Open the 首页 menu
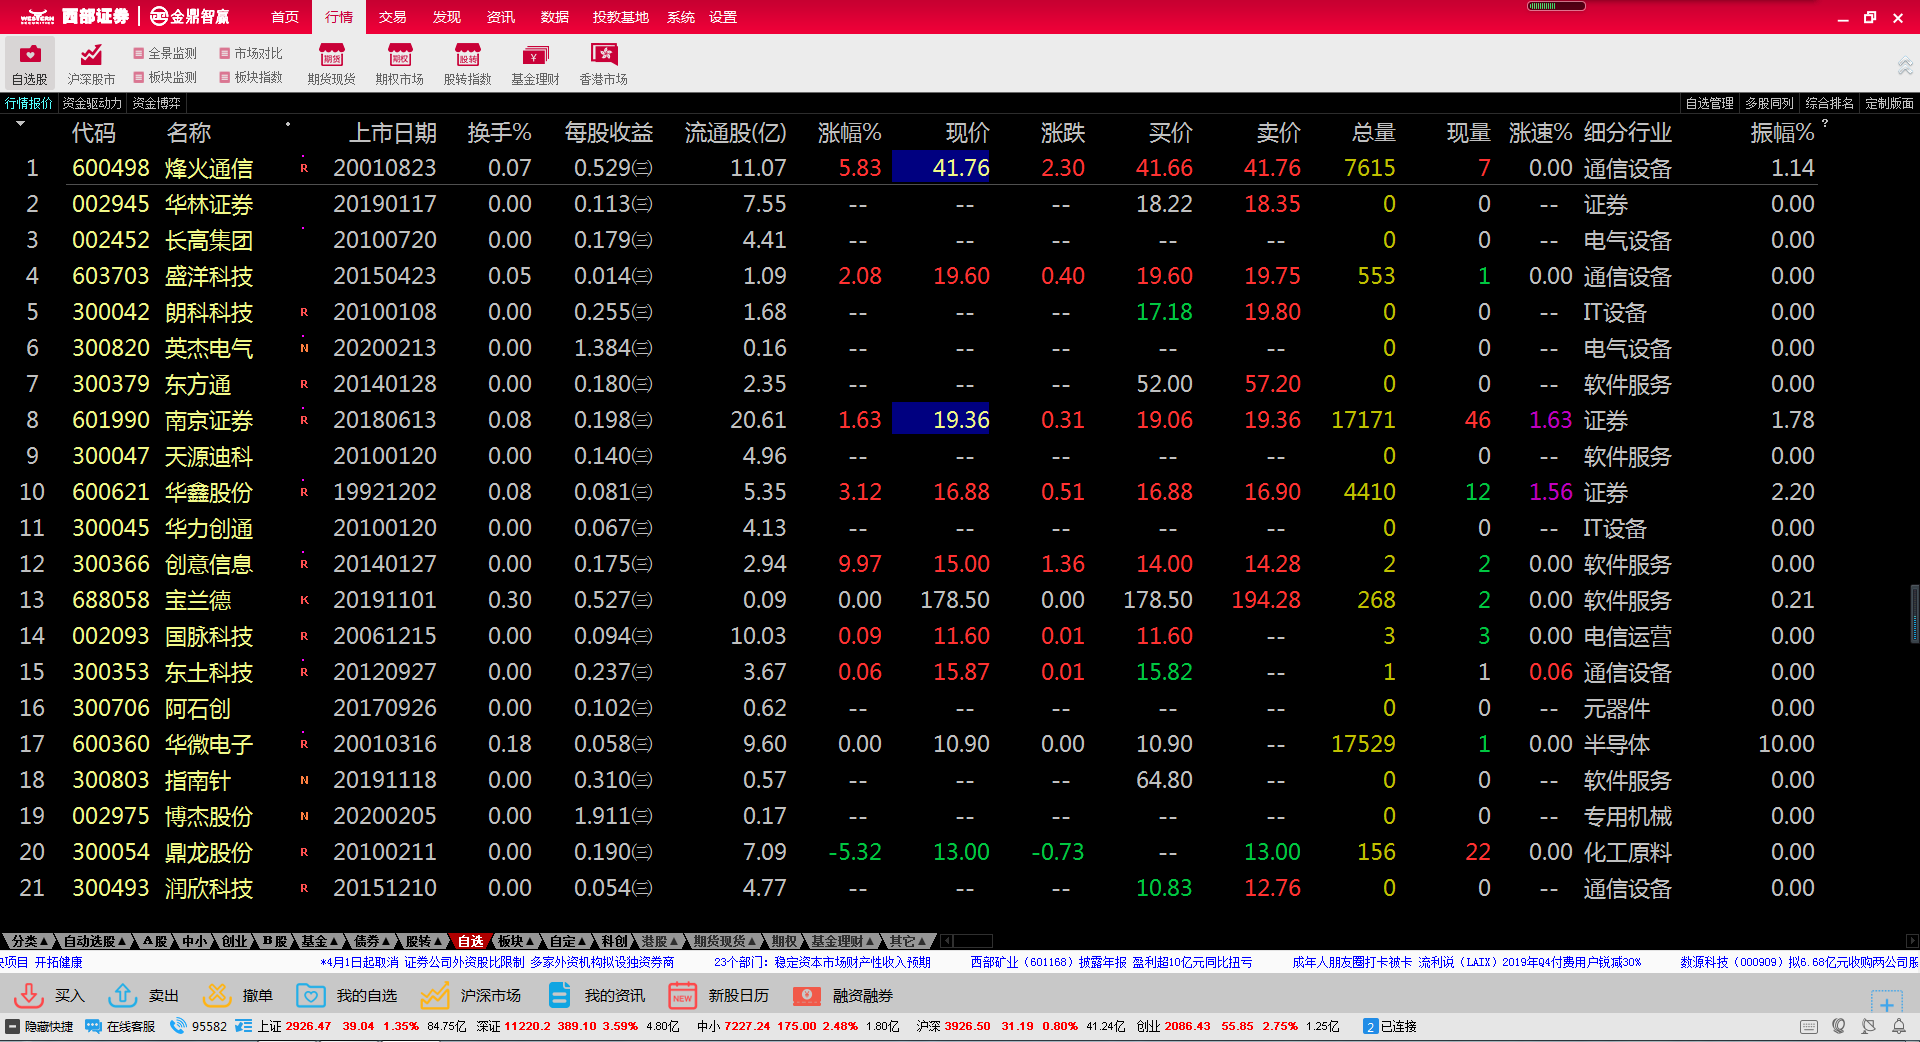Screen dimensions: 1920x1042 pyautogui.click(x=285, y=17)
